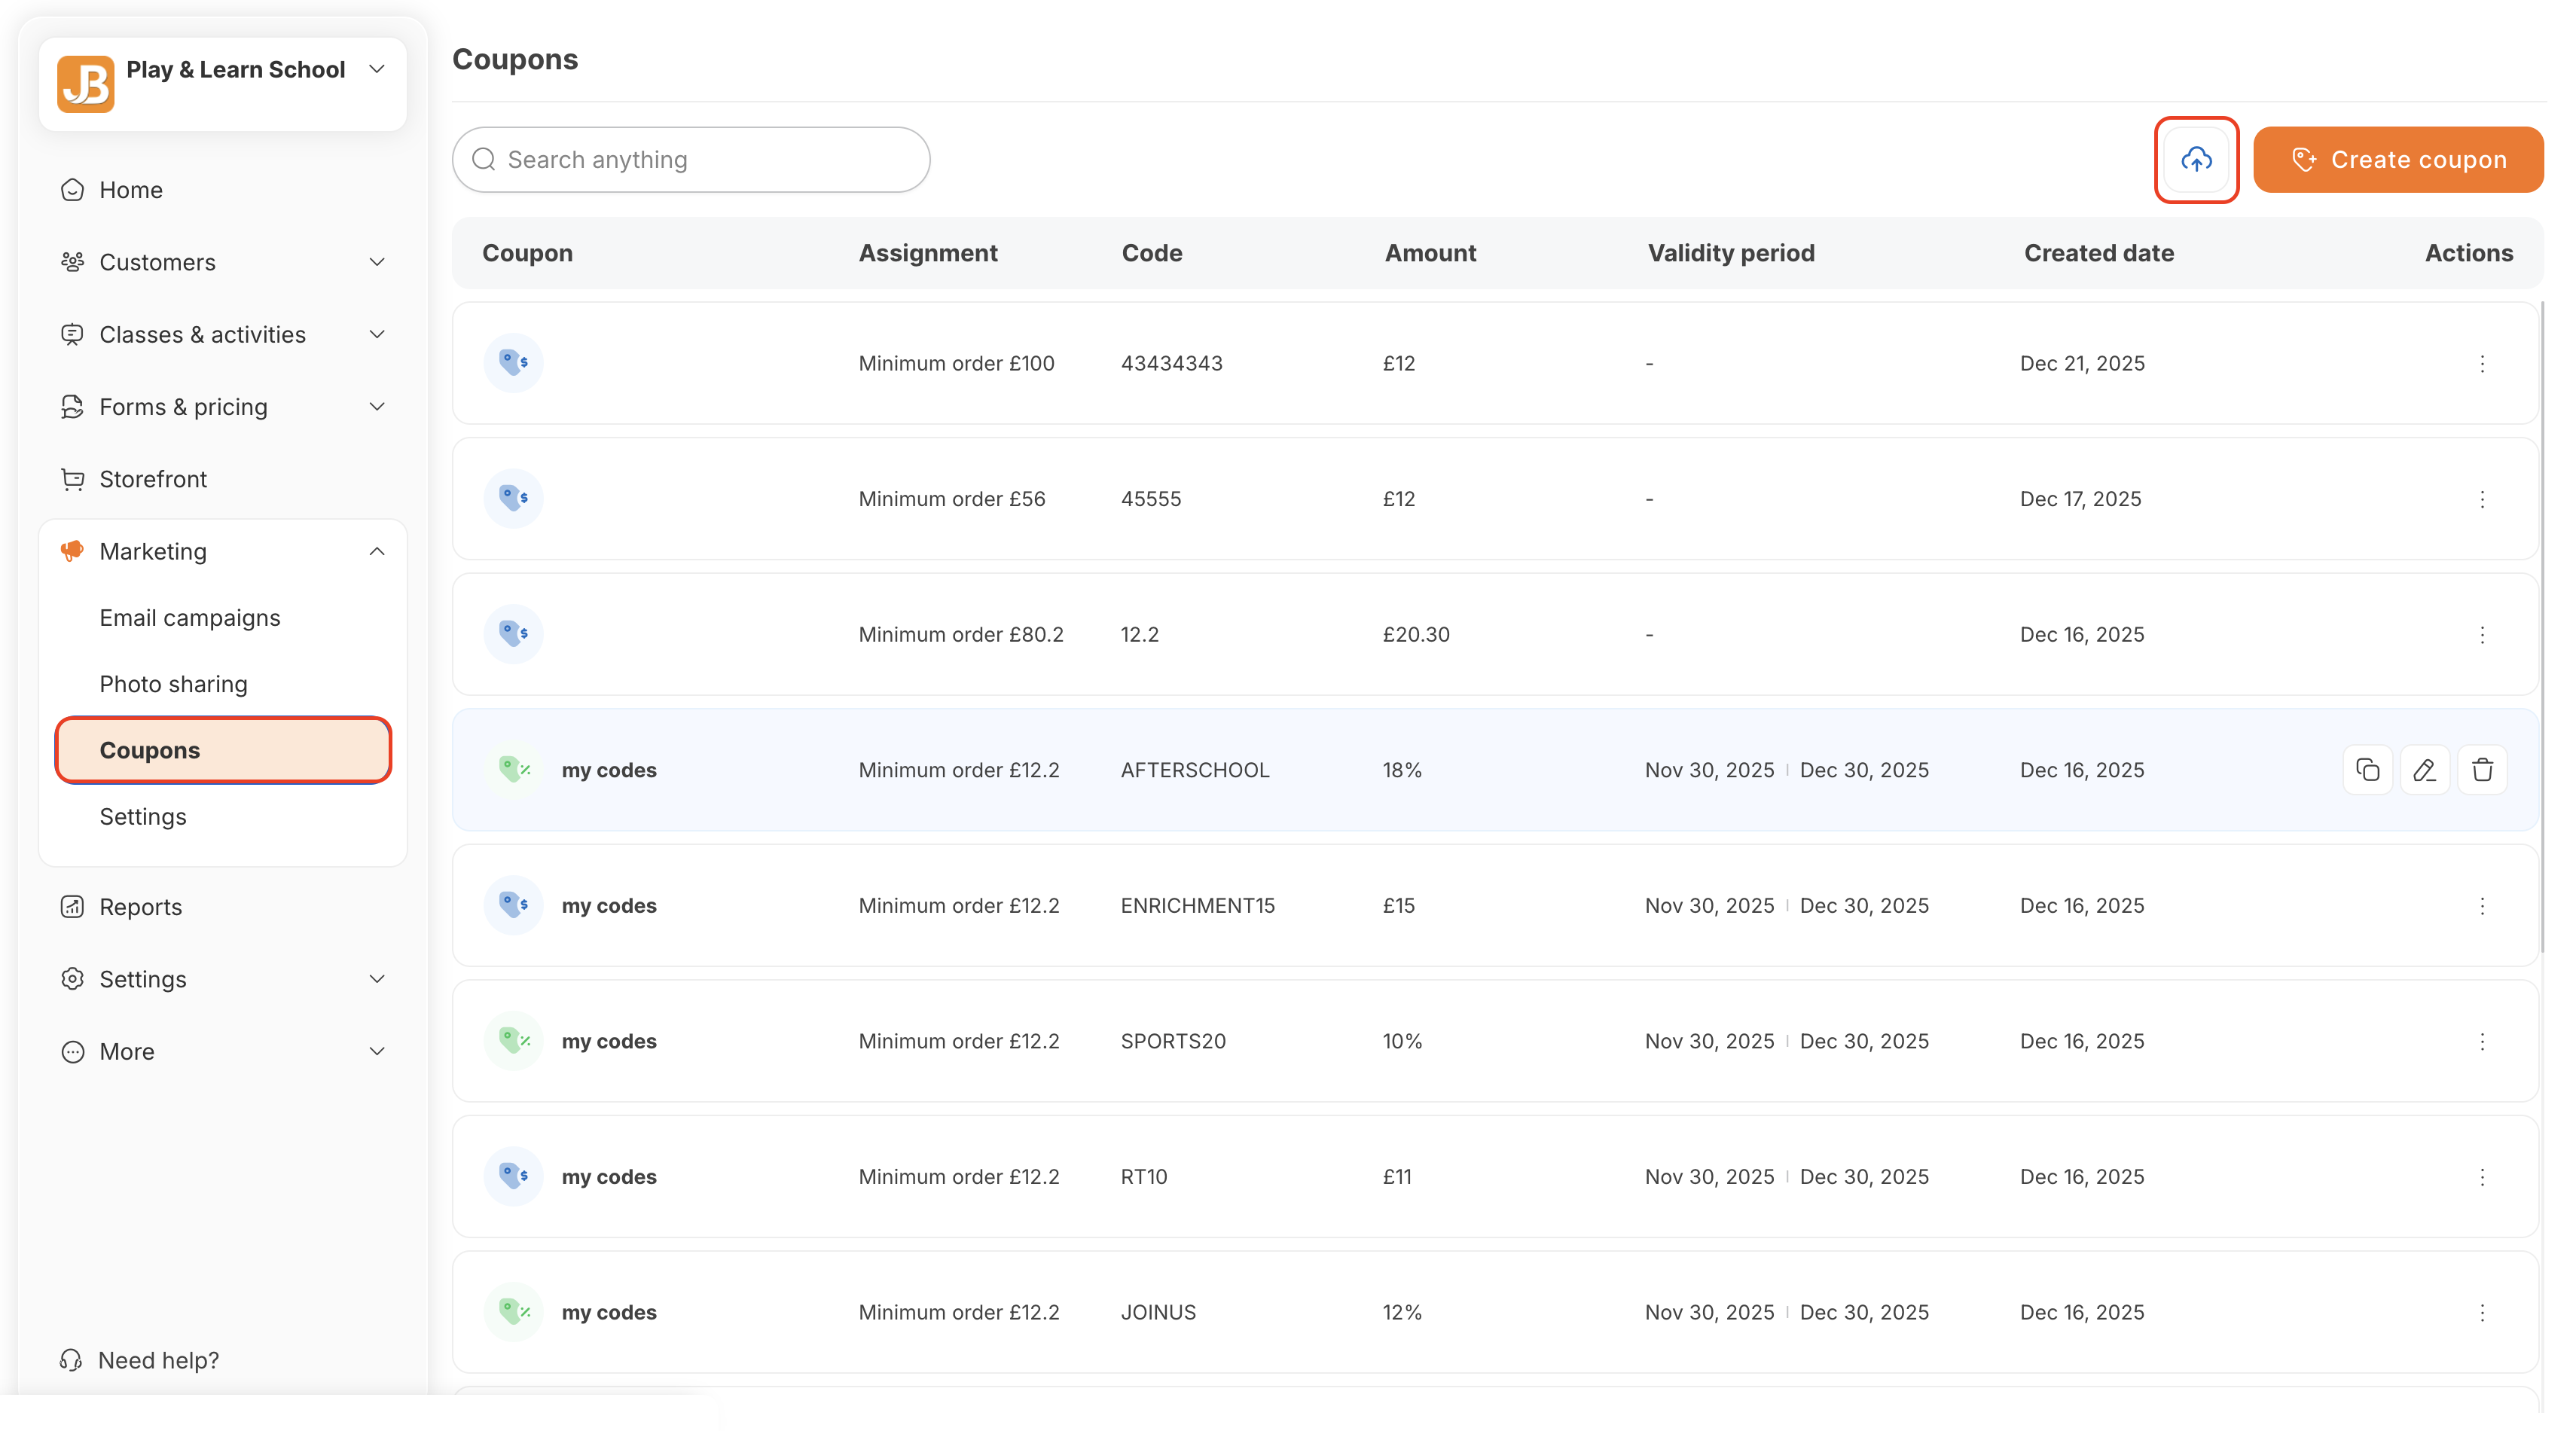
Task: Delete the AFTERSCHOOL coupon with trash icon
Action: (x=2482, y=770)
